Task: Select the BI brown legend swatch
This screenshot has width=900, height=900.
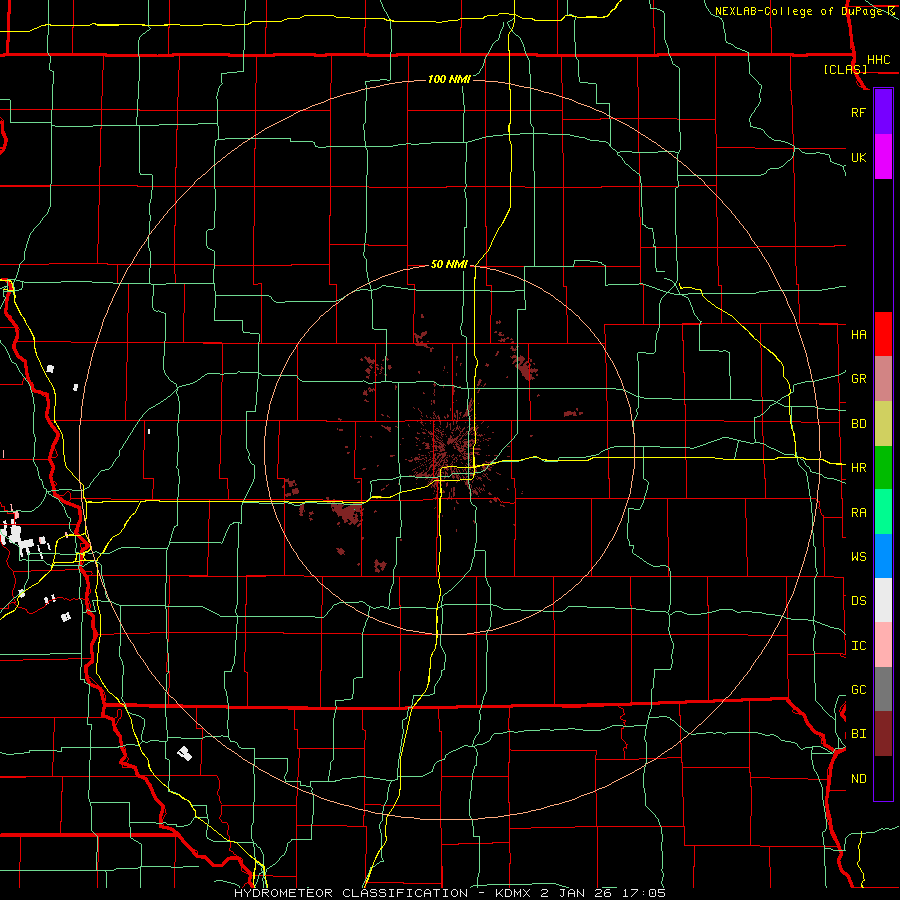Action: [883, 734]
